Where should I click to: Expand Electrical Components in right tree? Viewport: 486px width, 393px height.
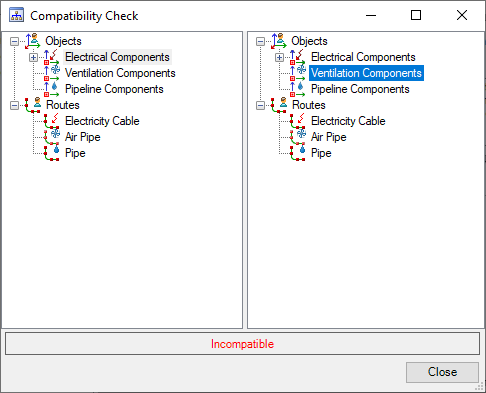[279, 57]
